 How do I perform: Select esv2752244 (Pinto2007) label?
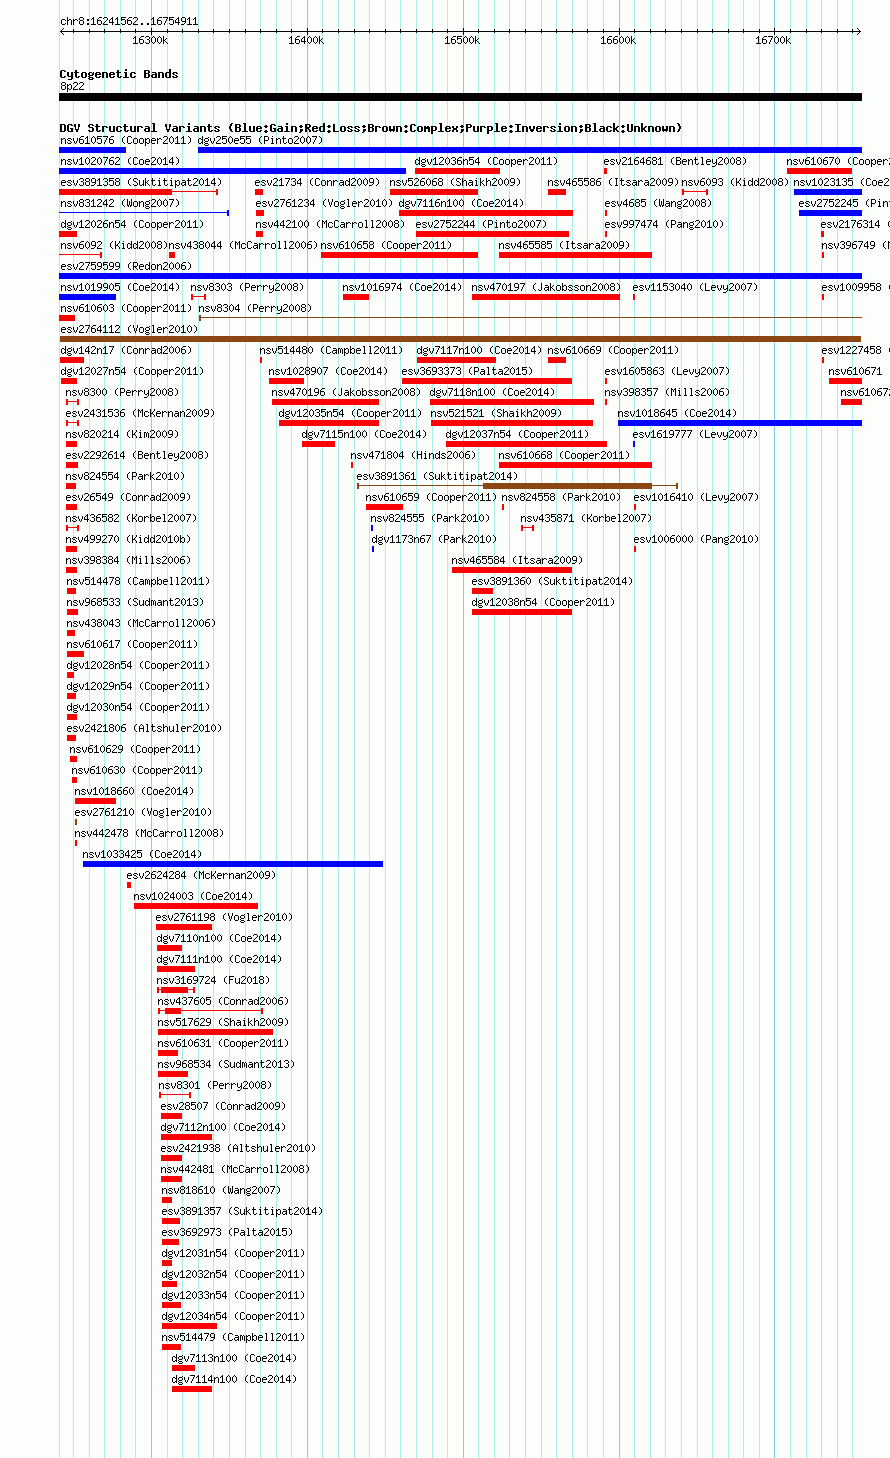(481, 224)
